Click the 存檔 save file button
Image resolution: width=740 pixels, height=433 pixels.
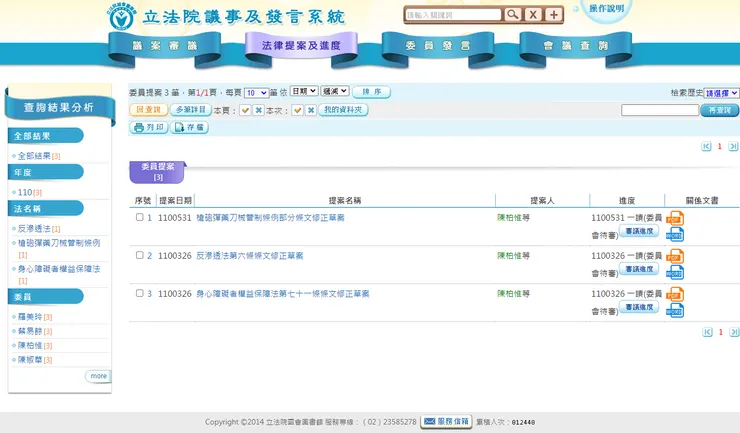(189, 127)
